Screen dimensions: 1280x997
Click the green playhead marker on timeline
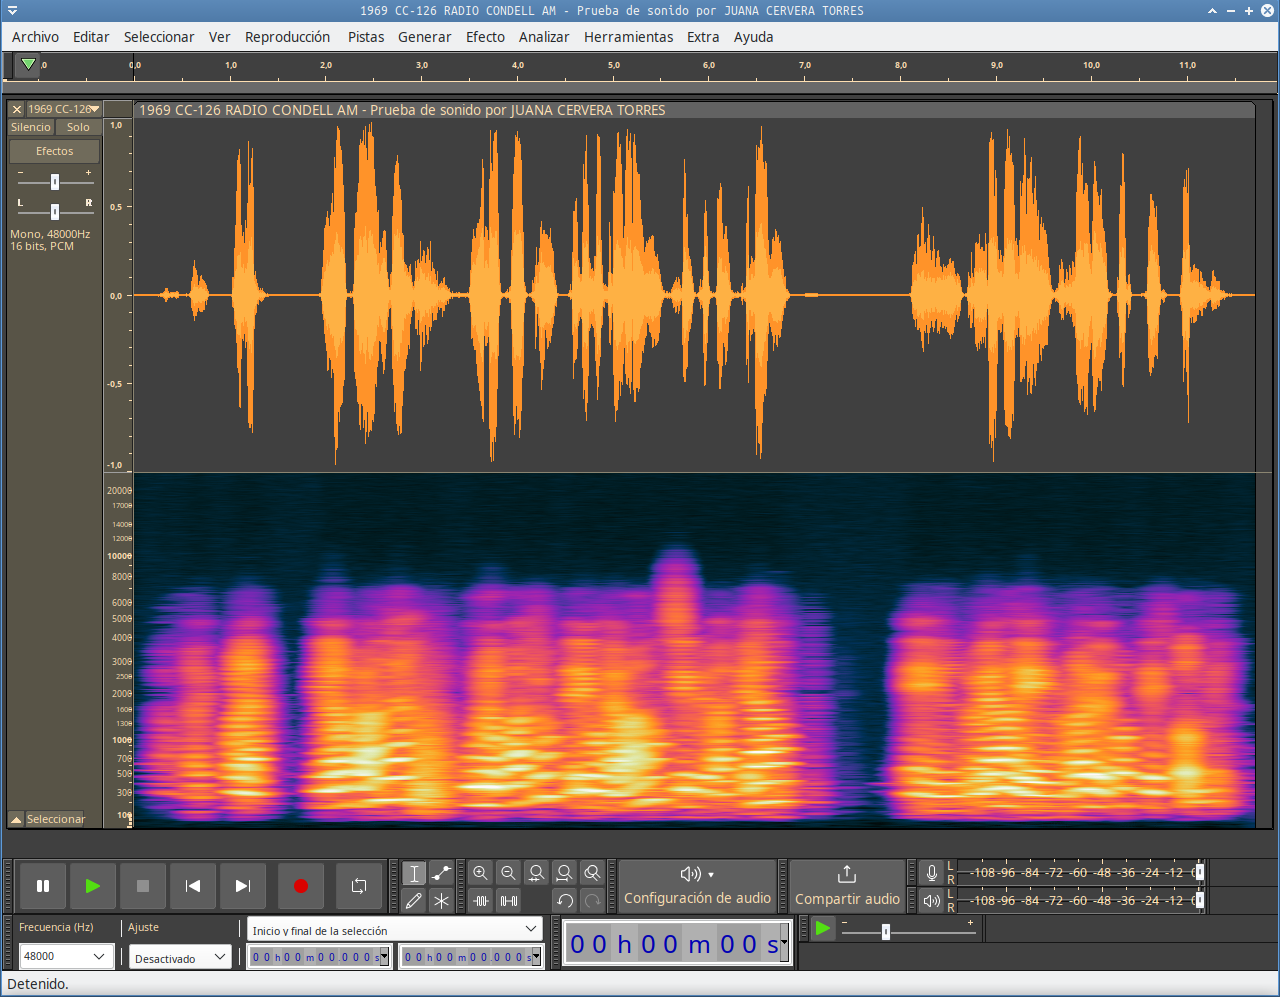click(28, 64)
